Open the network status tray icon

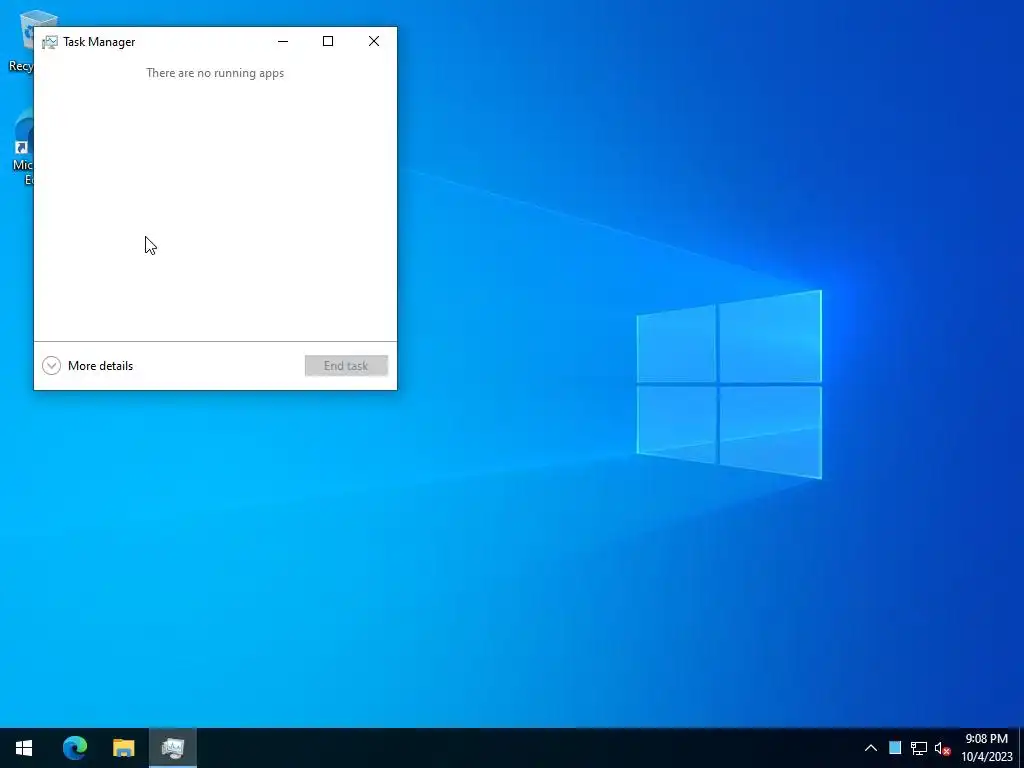(x=919, y=748)
